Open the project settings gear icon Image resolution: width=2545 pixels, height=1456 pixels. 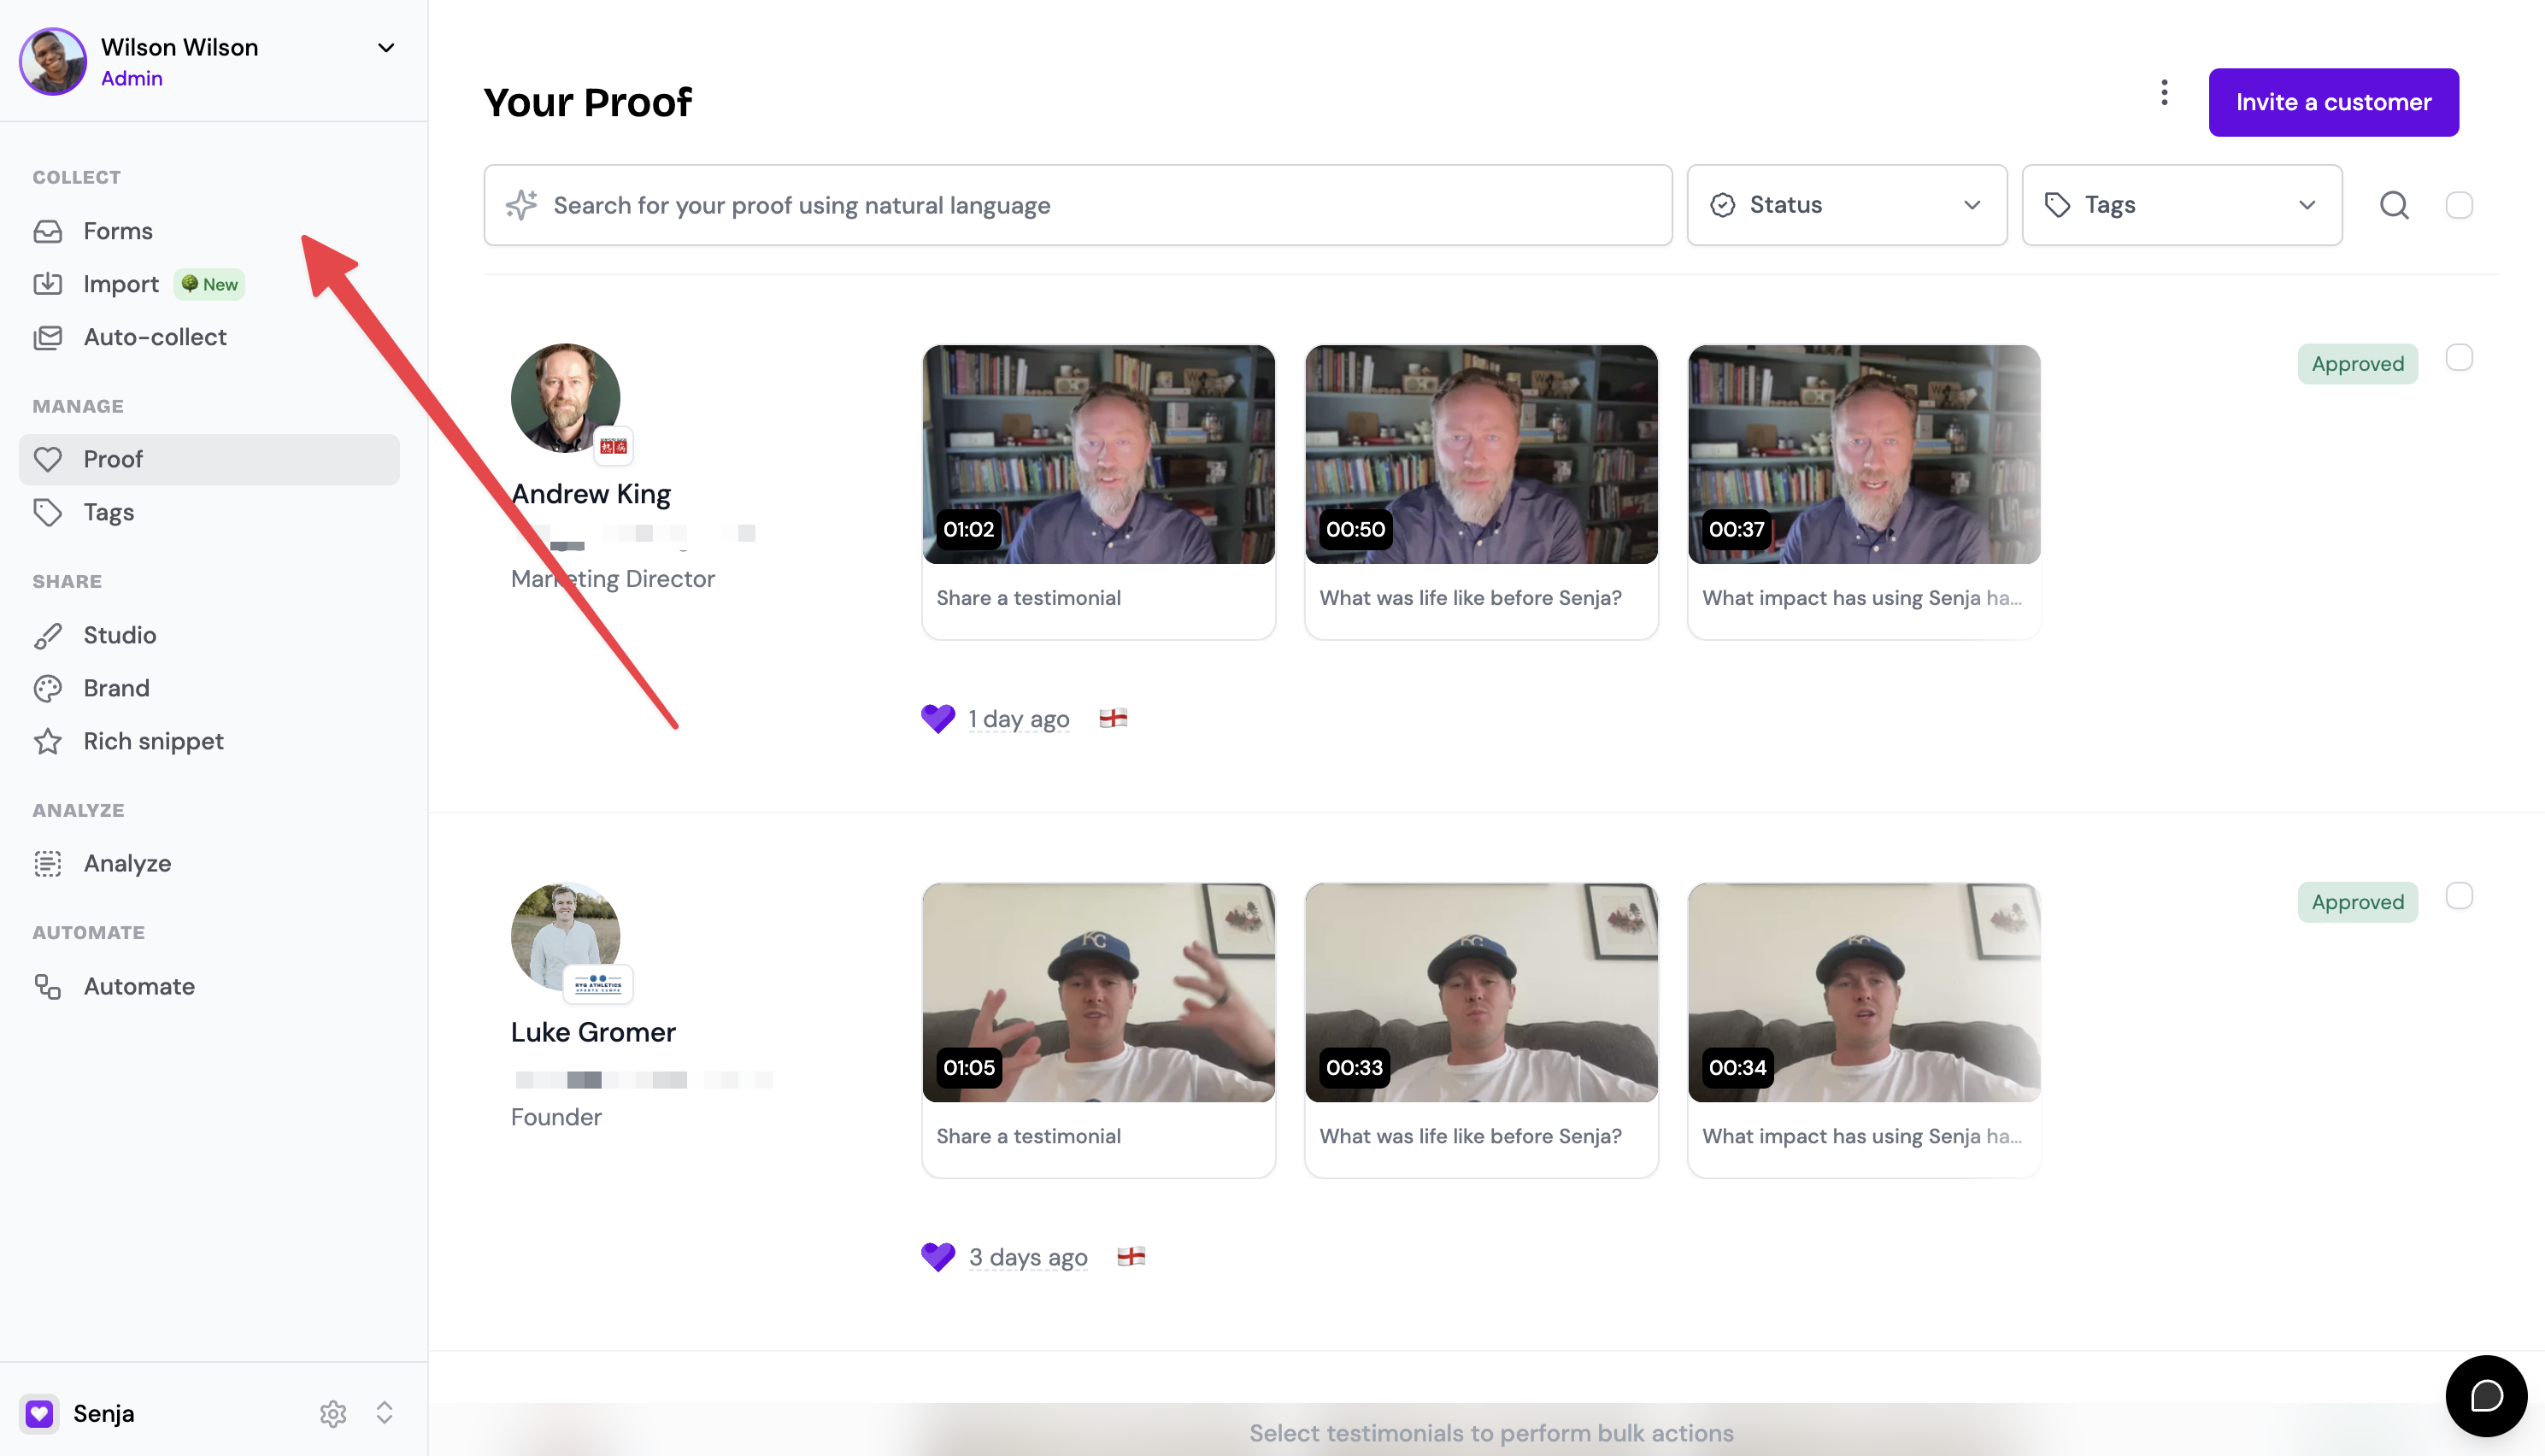333,1413
